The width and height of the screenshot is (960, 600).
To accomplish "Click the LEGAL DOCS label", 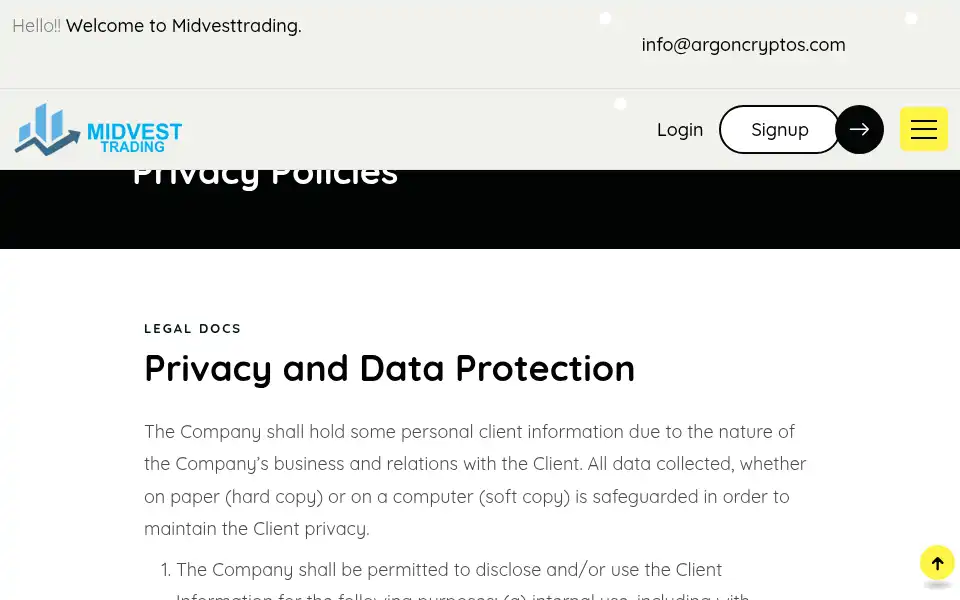I will click(x=192, y=329).
